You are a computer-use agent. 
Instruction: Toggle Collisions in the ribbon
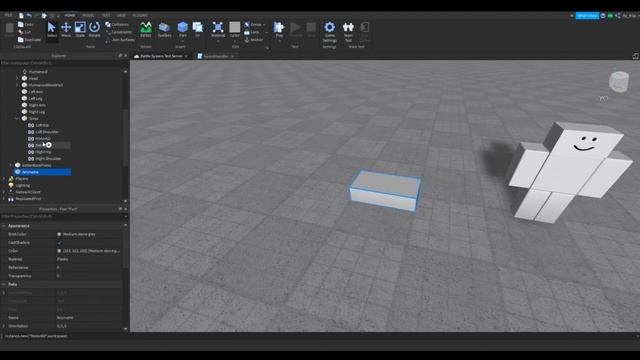pos(117,24)
